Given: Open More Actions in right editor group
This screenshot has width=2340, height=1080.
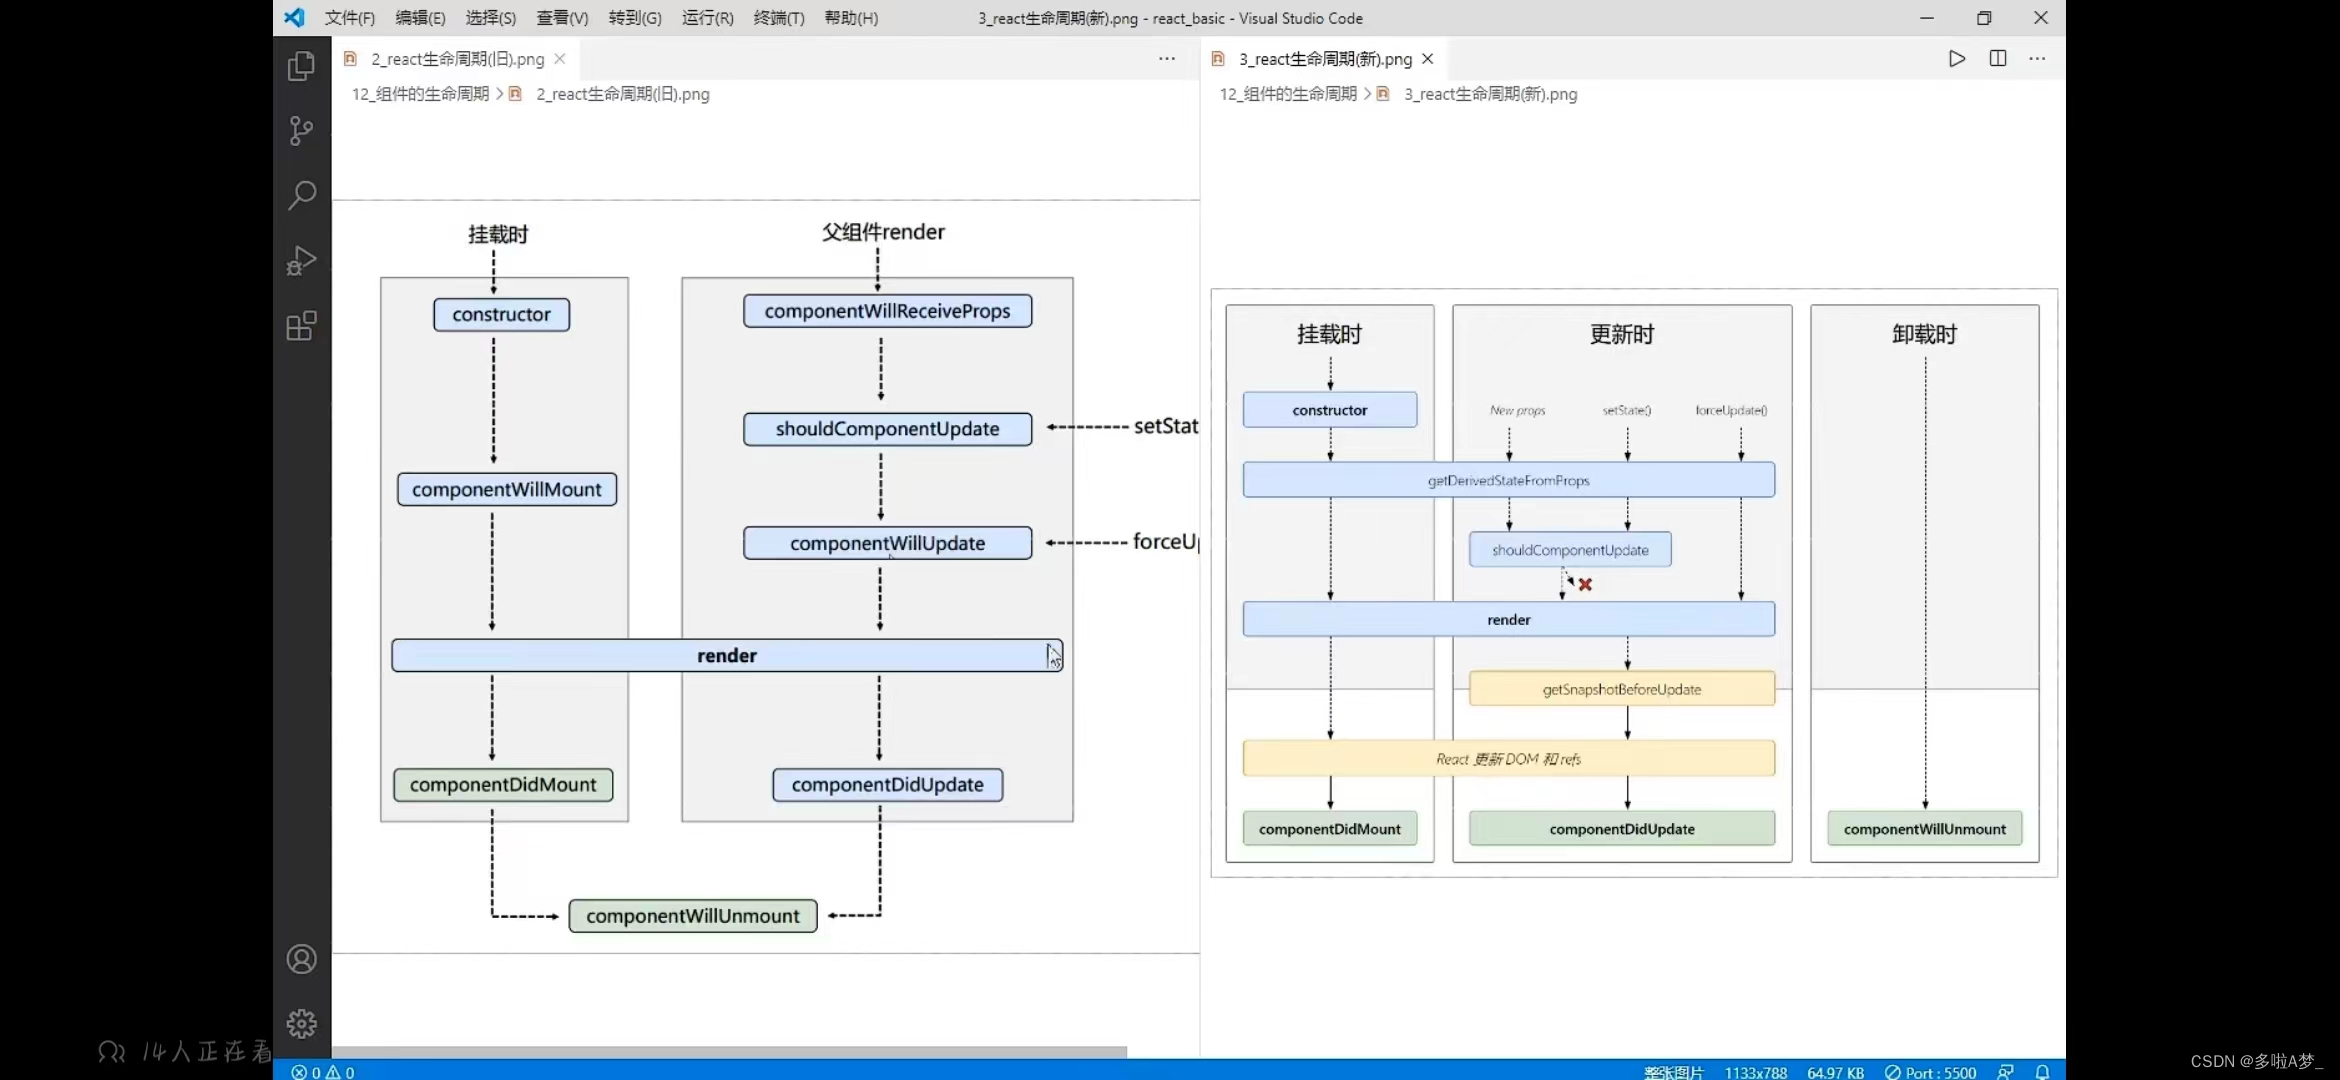Looking at the screenshot, I should coord(2037,59).
